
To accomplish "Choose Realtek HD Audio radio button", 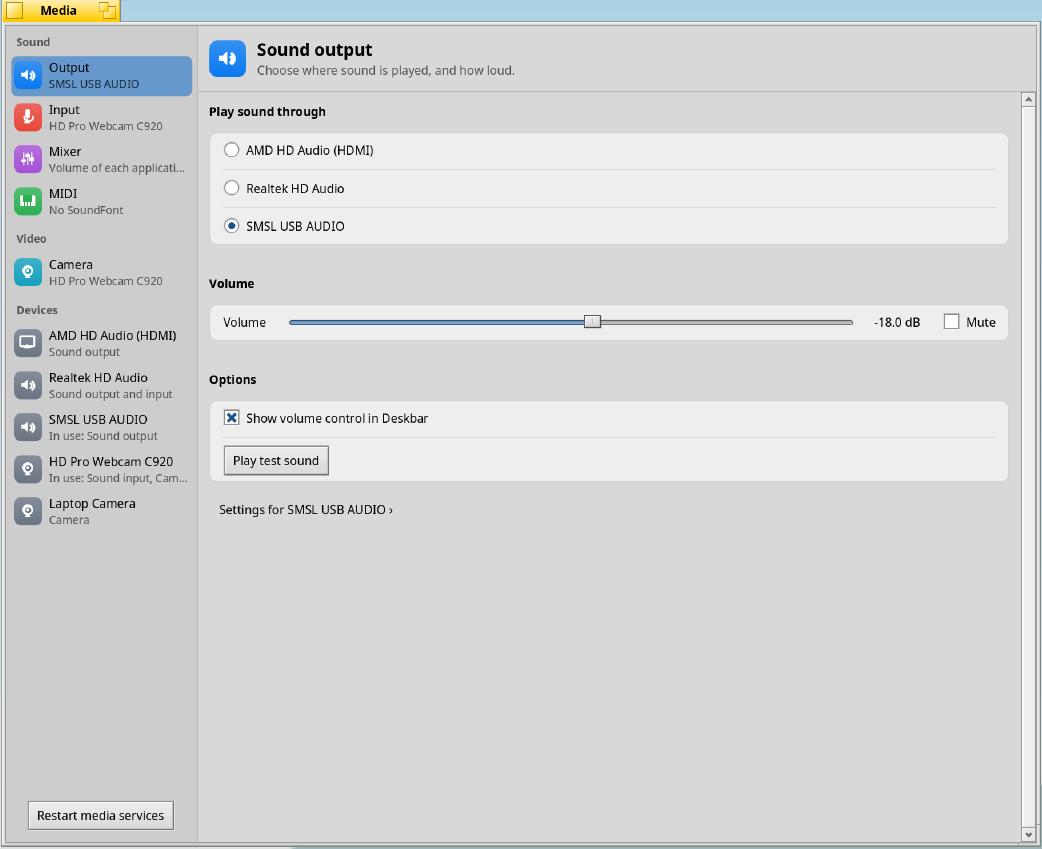I will (x=231, y=188).
